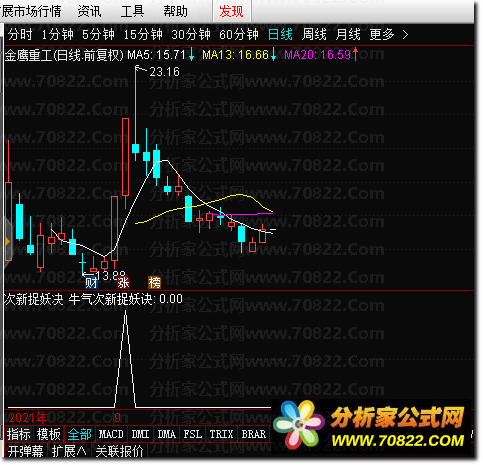Click the blue 财 marker icon
Viewport: 483px width, 465px height.
point(91,283)
